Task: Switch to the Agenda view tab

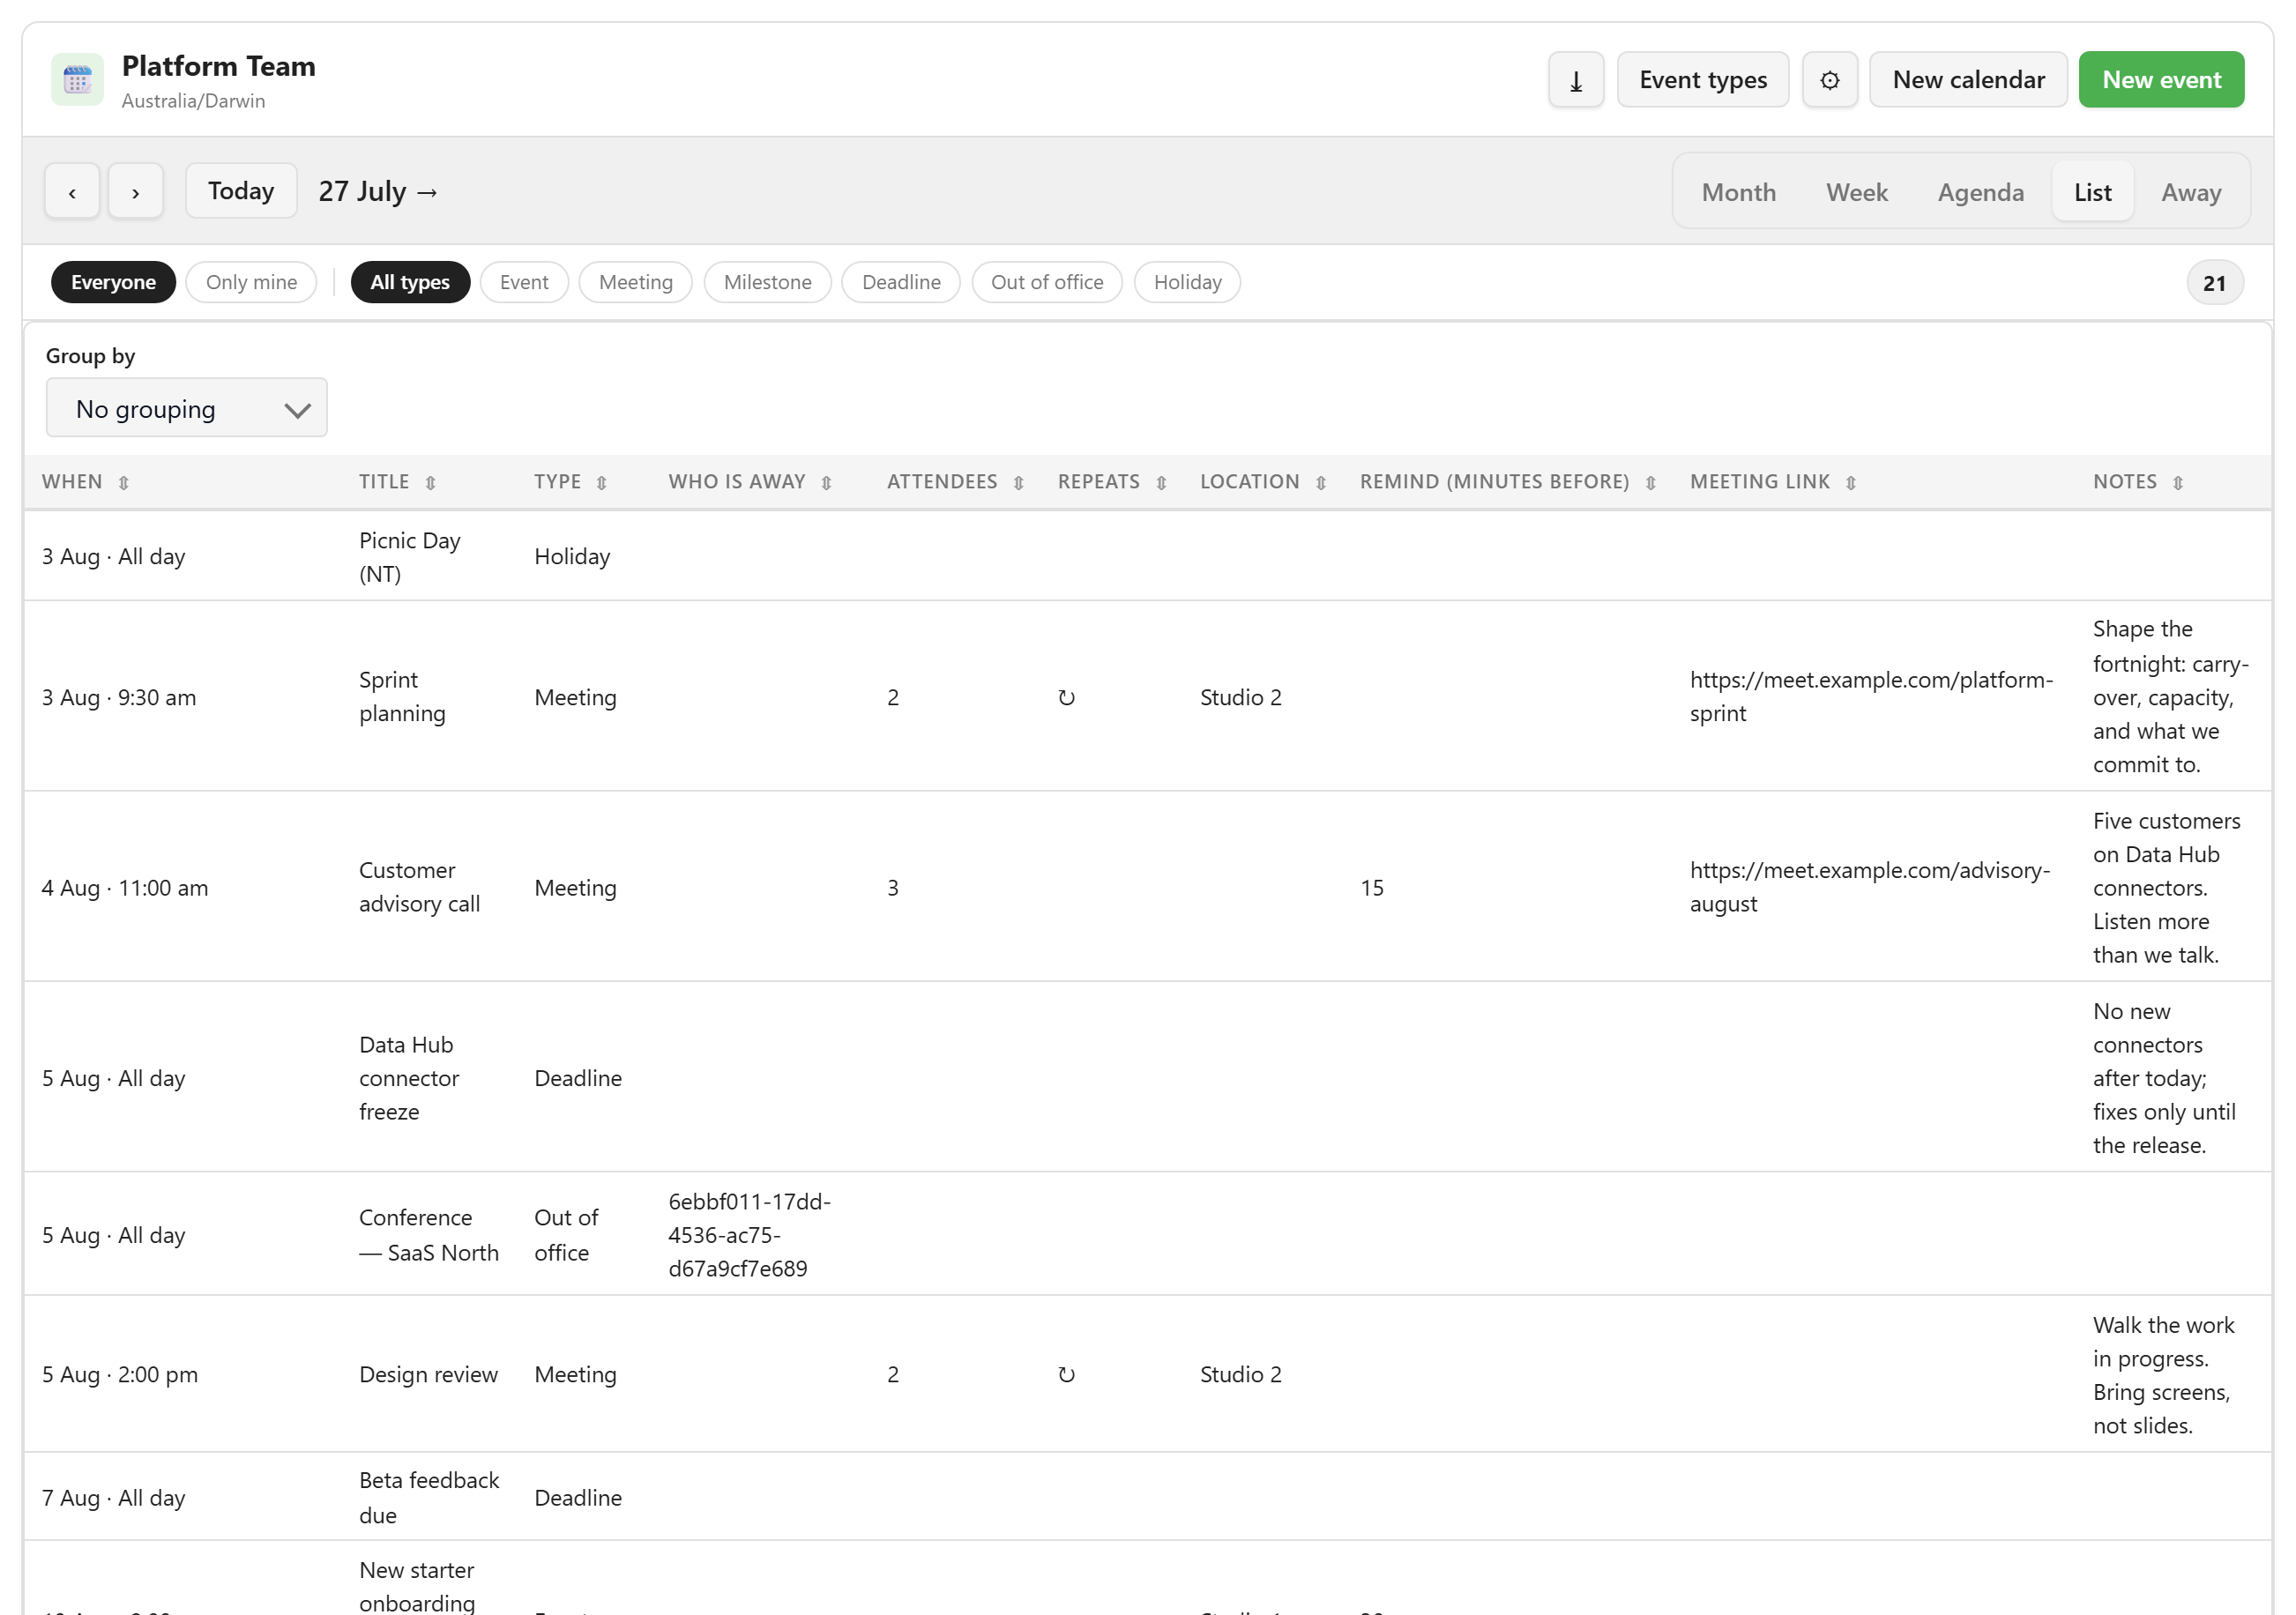Action: click(1980, 192)
